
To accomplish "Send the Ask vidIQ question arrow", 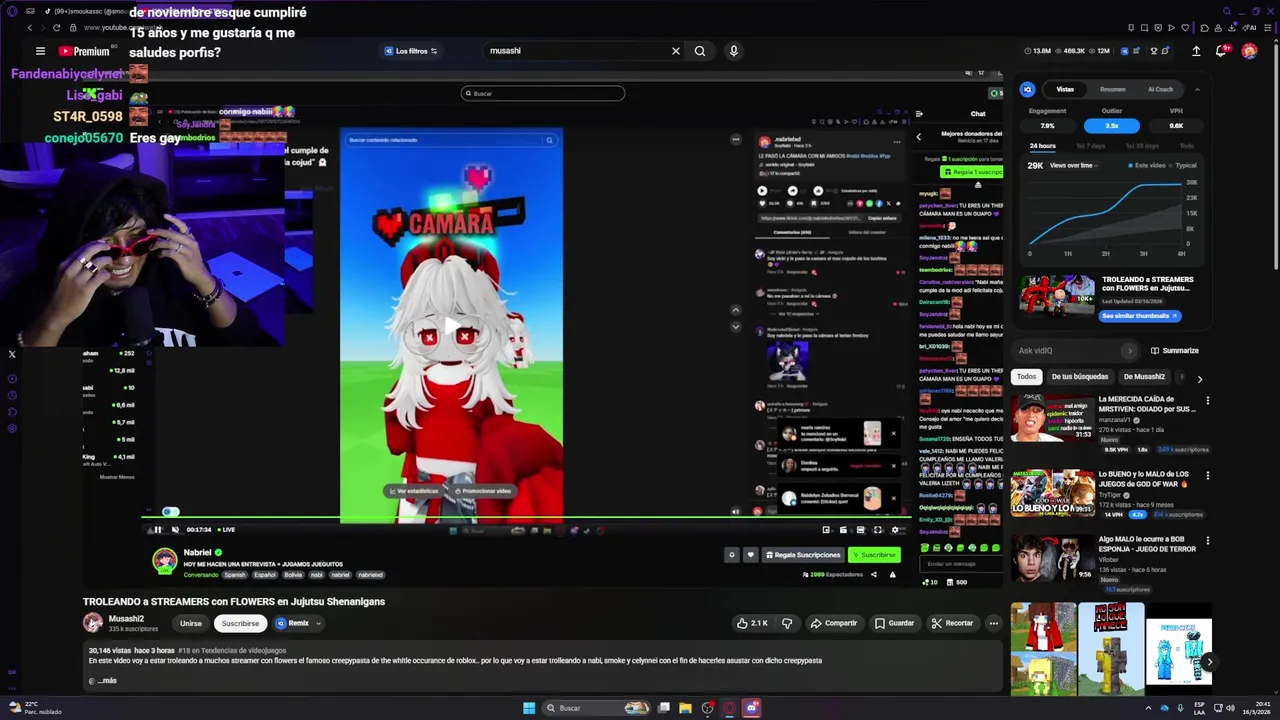I will point(1130,351).
